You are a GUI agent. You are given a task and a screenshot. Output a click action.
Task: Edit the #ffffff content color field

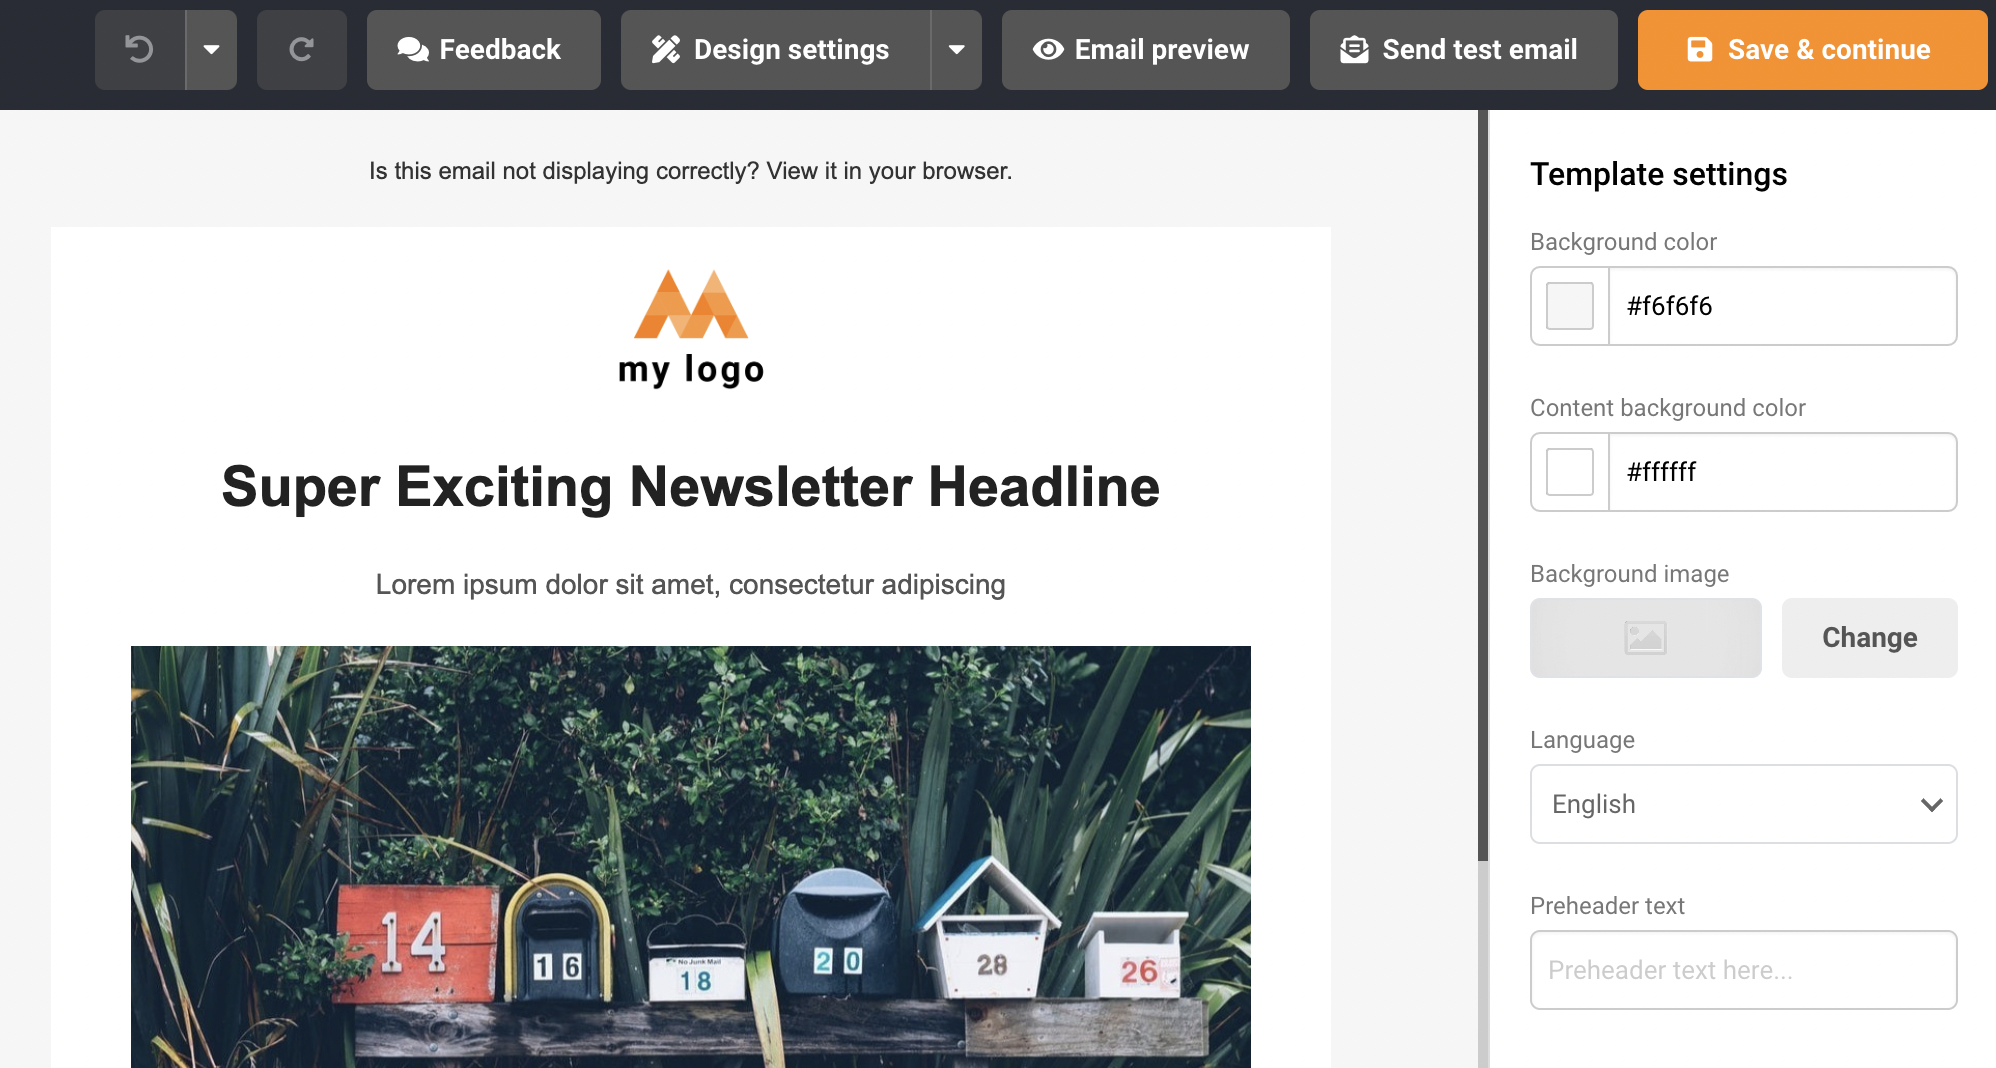click(1782, 472)
